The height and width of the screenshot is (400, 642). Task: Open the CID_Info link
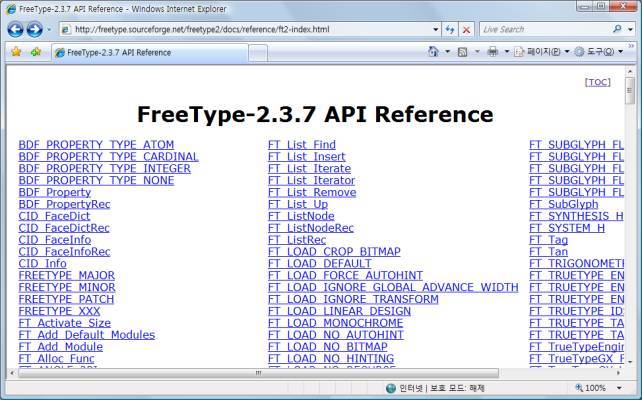(x=43, y=264)
